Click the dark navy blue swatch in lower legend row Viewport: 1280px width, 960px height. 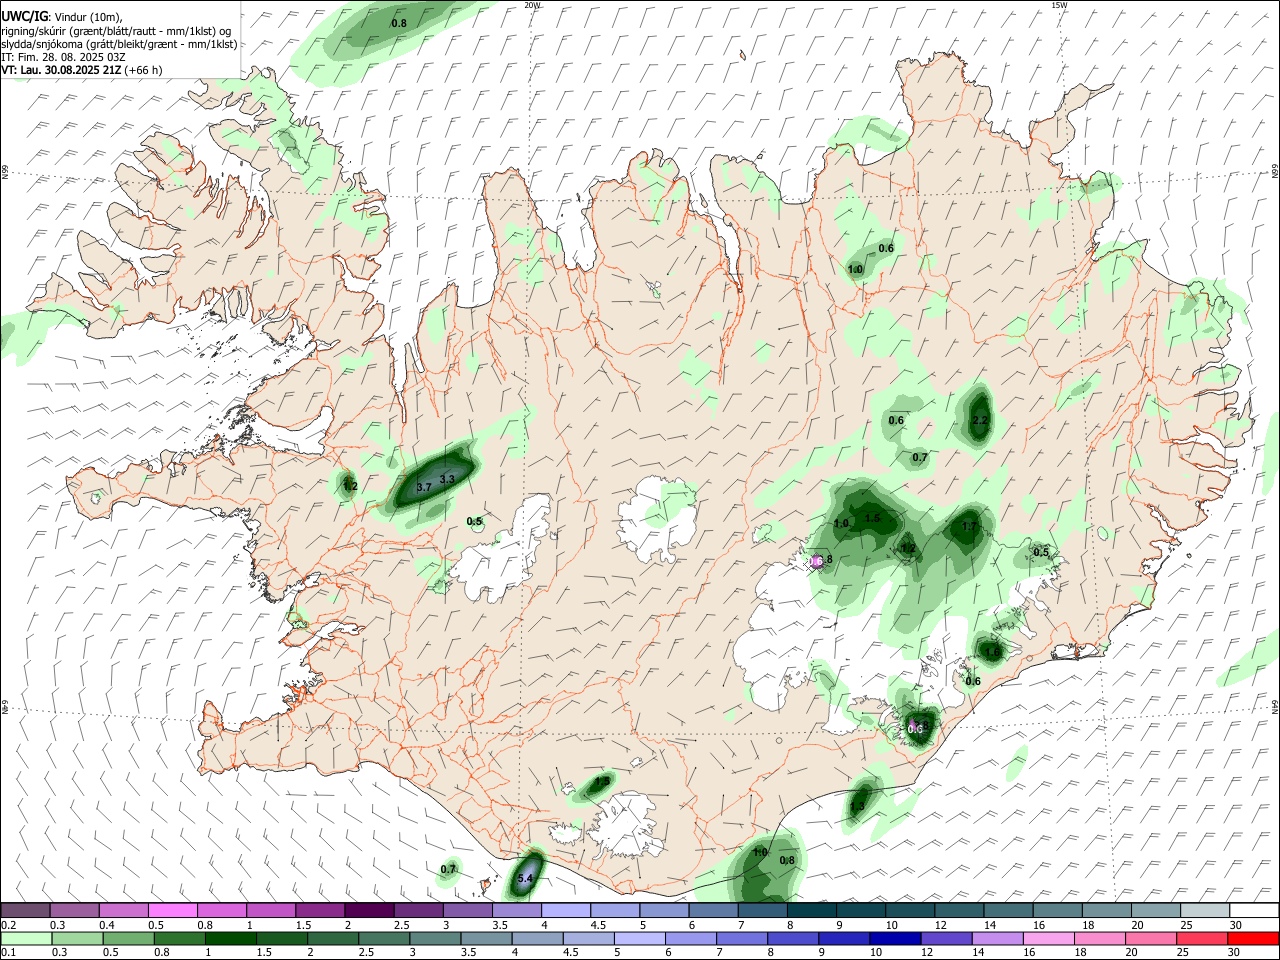click(x=893, y=938)
